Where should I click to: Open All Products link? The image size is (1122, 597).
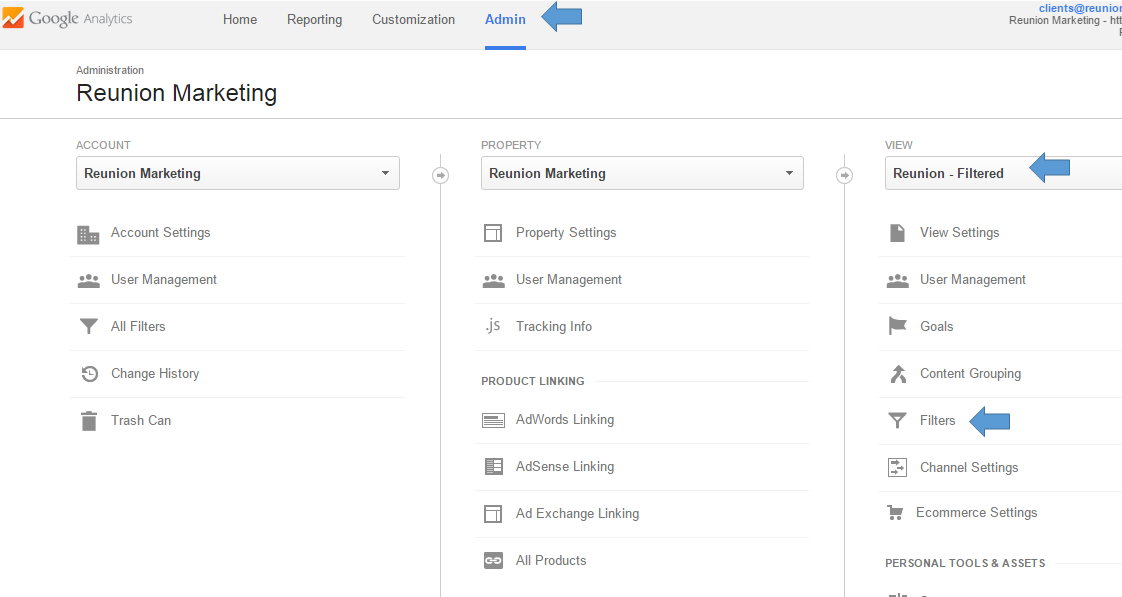(551, 560)
